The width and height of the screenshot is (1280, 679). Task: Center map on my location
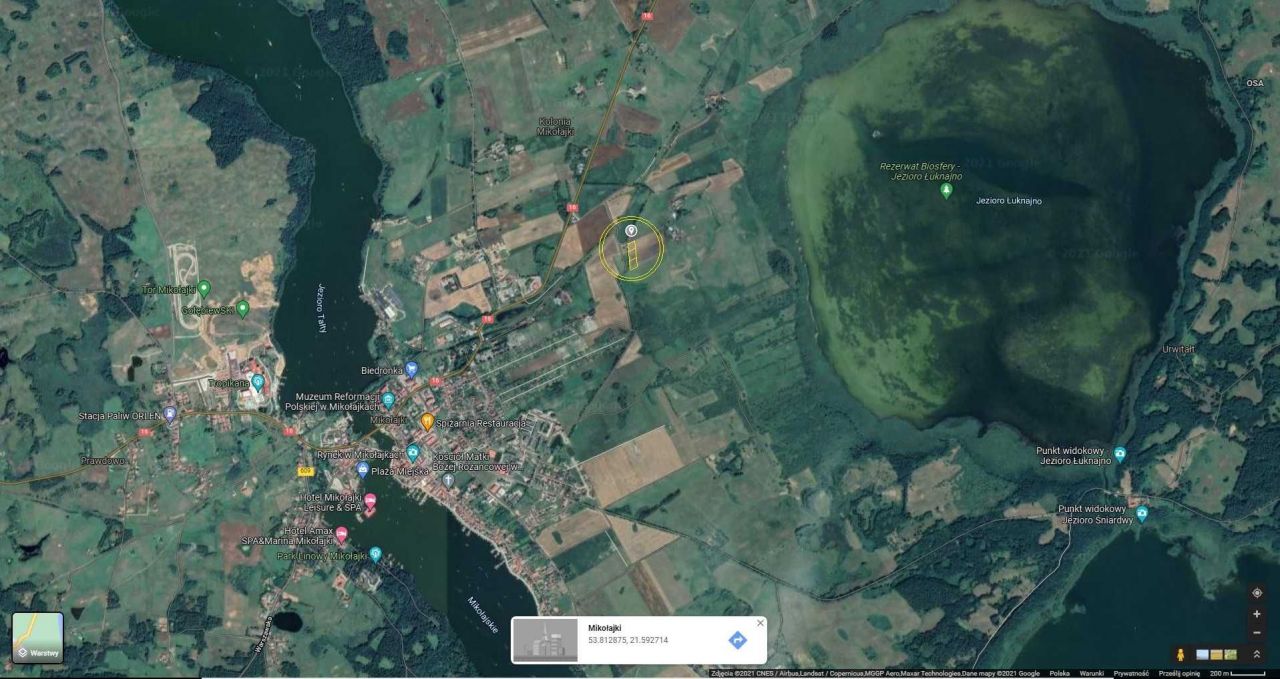1257,593
